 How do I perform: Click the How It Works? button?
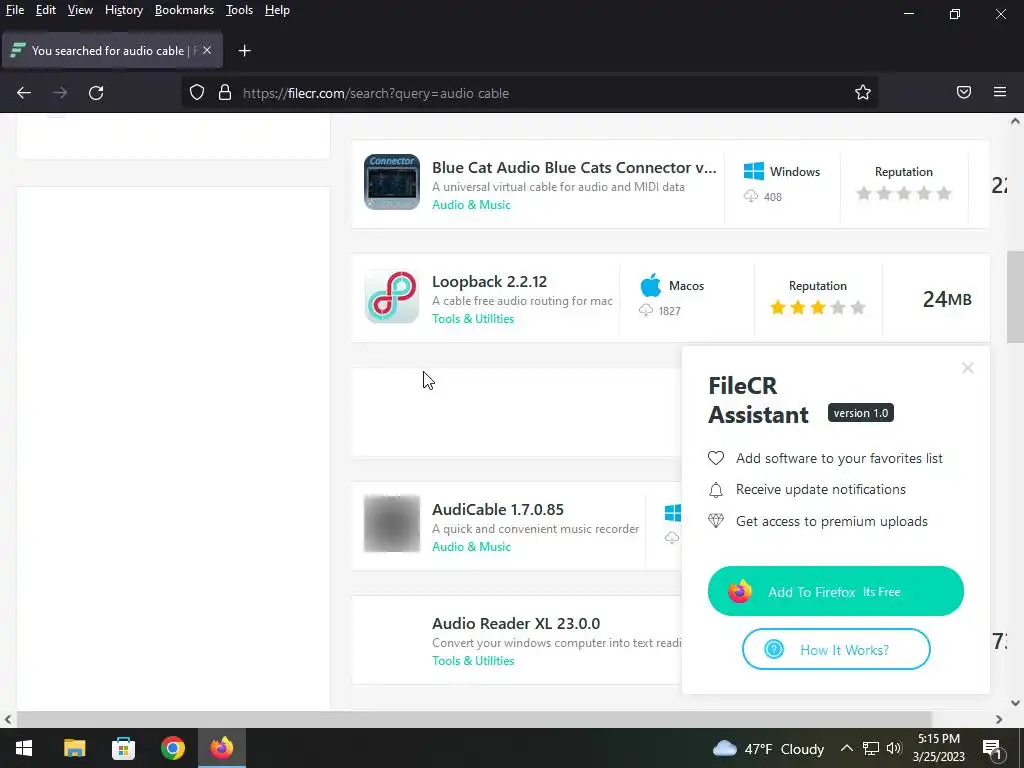point(836,649)
